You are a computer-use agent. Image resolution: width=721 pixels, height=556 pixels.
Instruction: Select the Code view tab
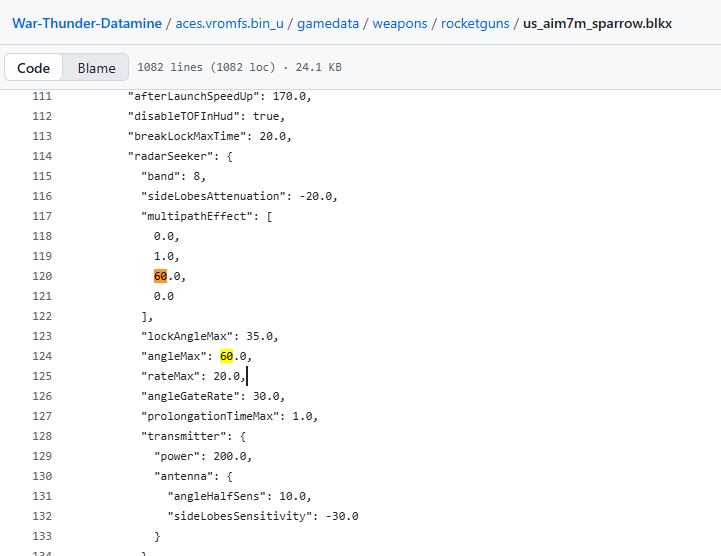tap(33, 68)
